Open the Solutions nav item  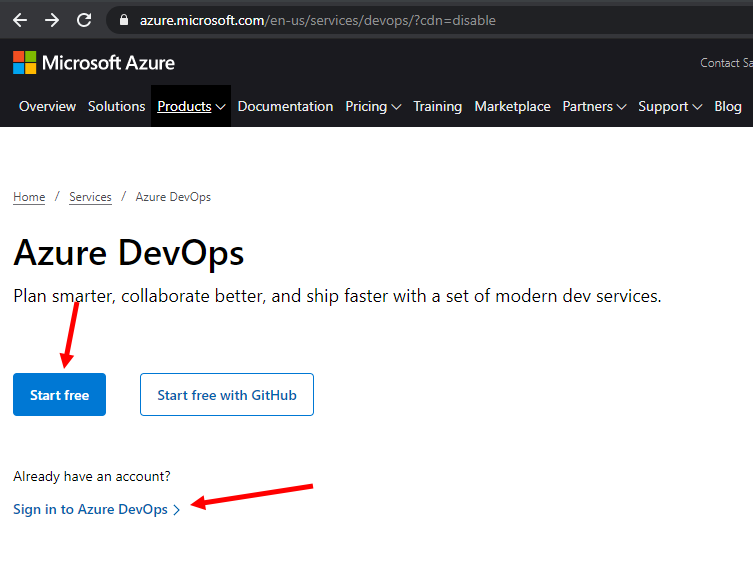coord(116,106)
